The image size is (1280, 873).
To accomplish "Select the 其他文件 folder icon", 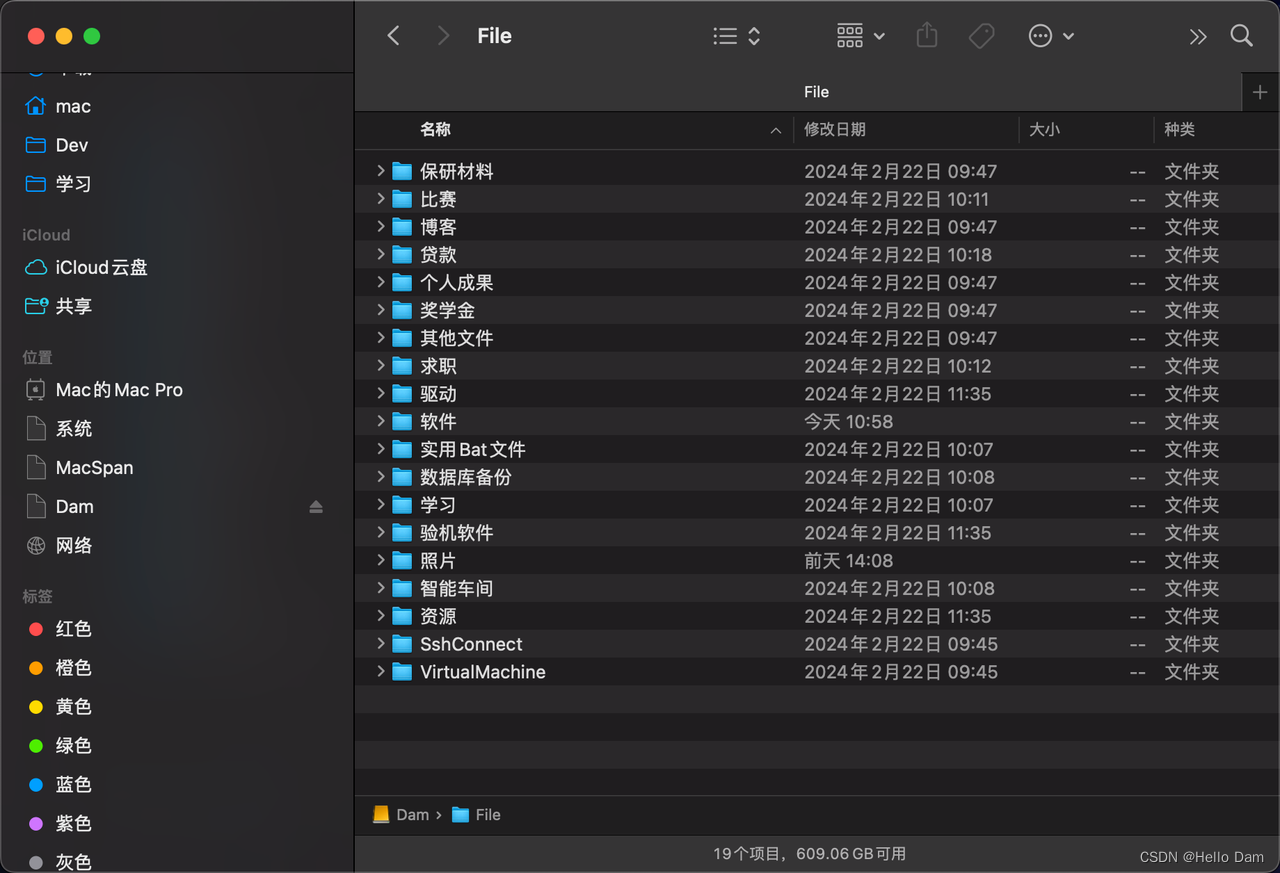I will pos(402,338).
